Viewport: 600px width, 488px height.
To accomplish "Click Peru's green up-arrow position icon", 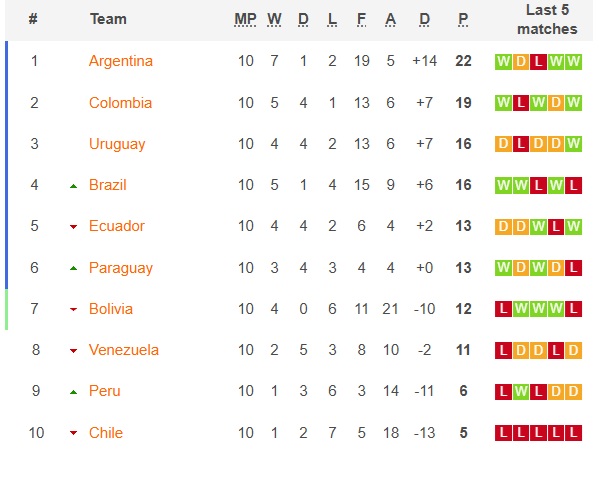I will coord(73,392).
